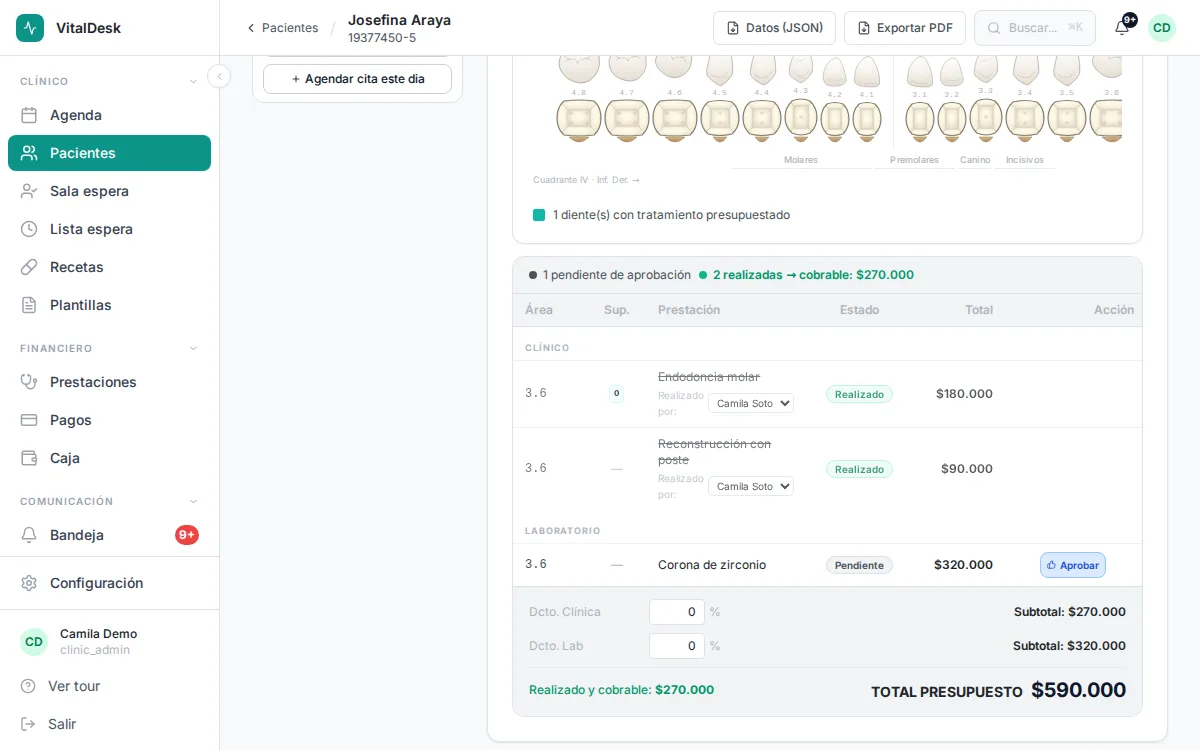This screenshot has width=1200, height=750.
Task: Click the Realizado status of Reconstrucción con poste
Action: click(x=859, y=469)
